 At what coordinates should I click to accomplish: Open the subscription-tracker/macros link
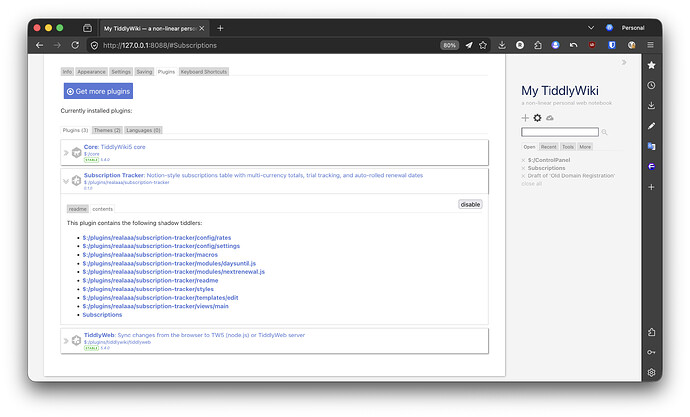(x=150, y=255)
